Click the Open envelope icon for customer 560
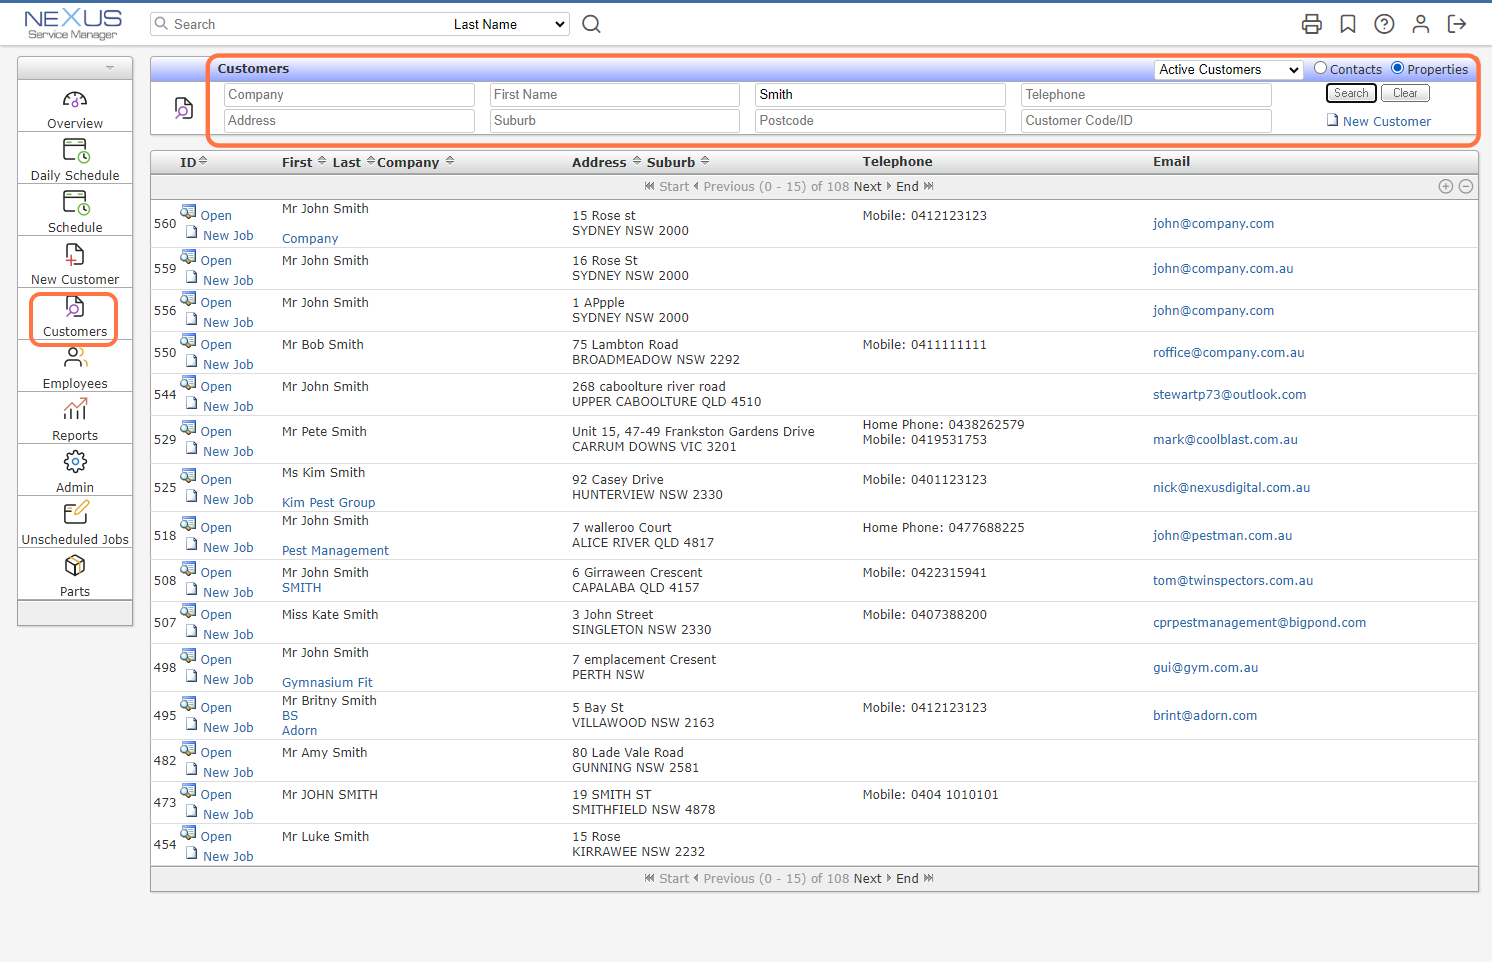The height and width of the screenshot is (962, 1492). [189, 212]
